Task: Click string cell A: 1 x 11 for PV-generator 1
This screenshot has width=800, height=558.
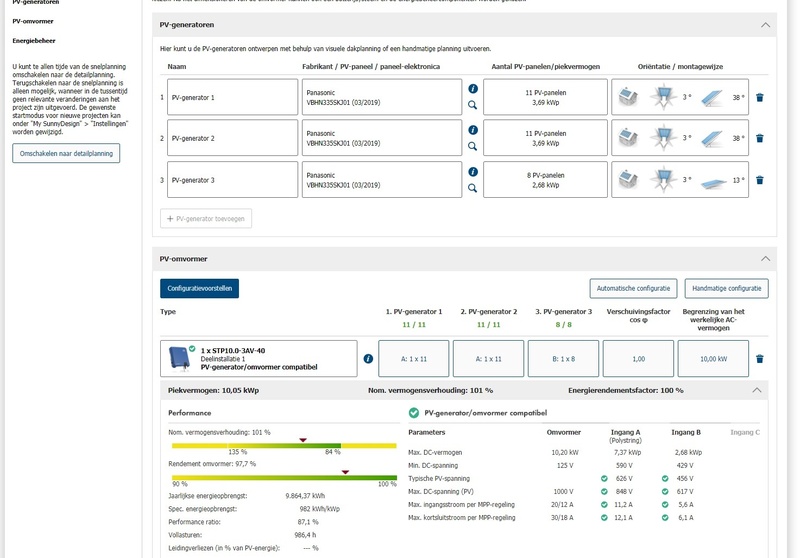Action: tap(414, 359)
